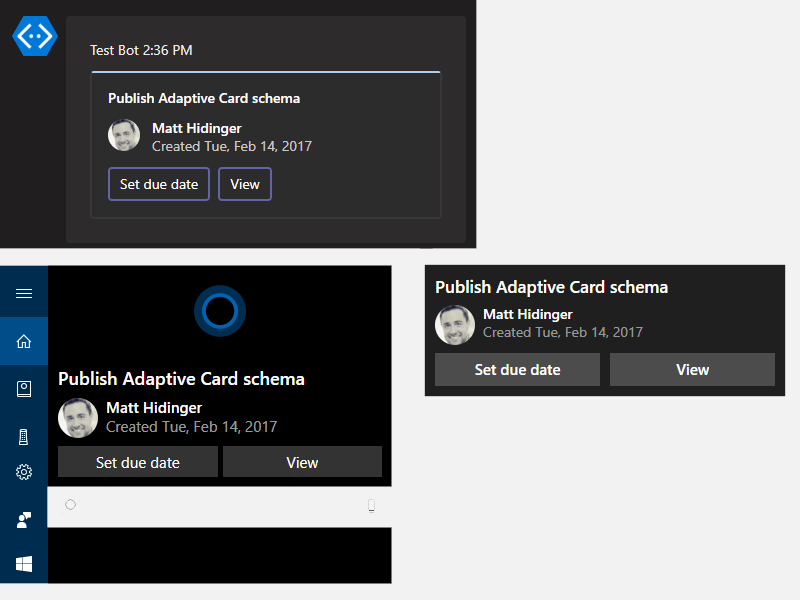Screen dimensions: 800x600
Task: Click View in the Test Bot card
Action: pos(244,184)
